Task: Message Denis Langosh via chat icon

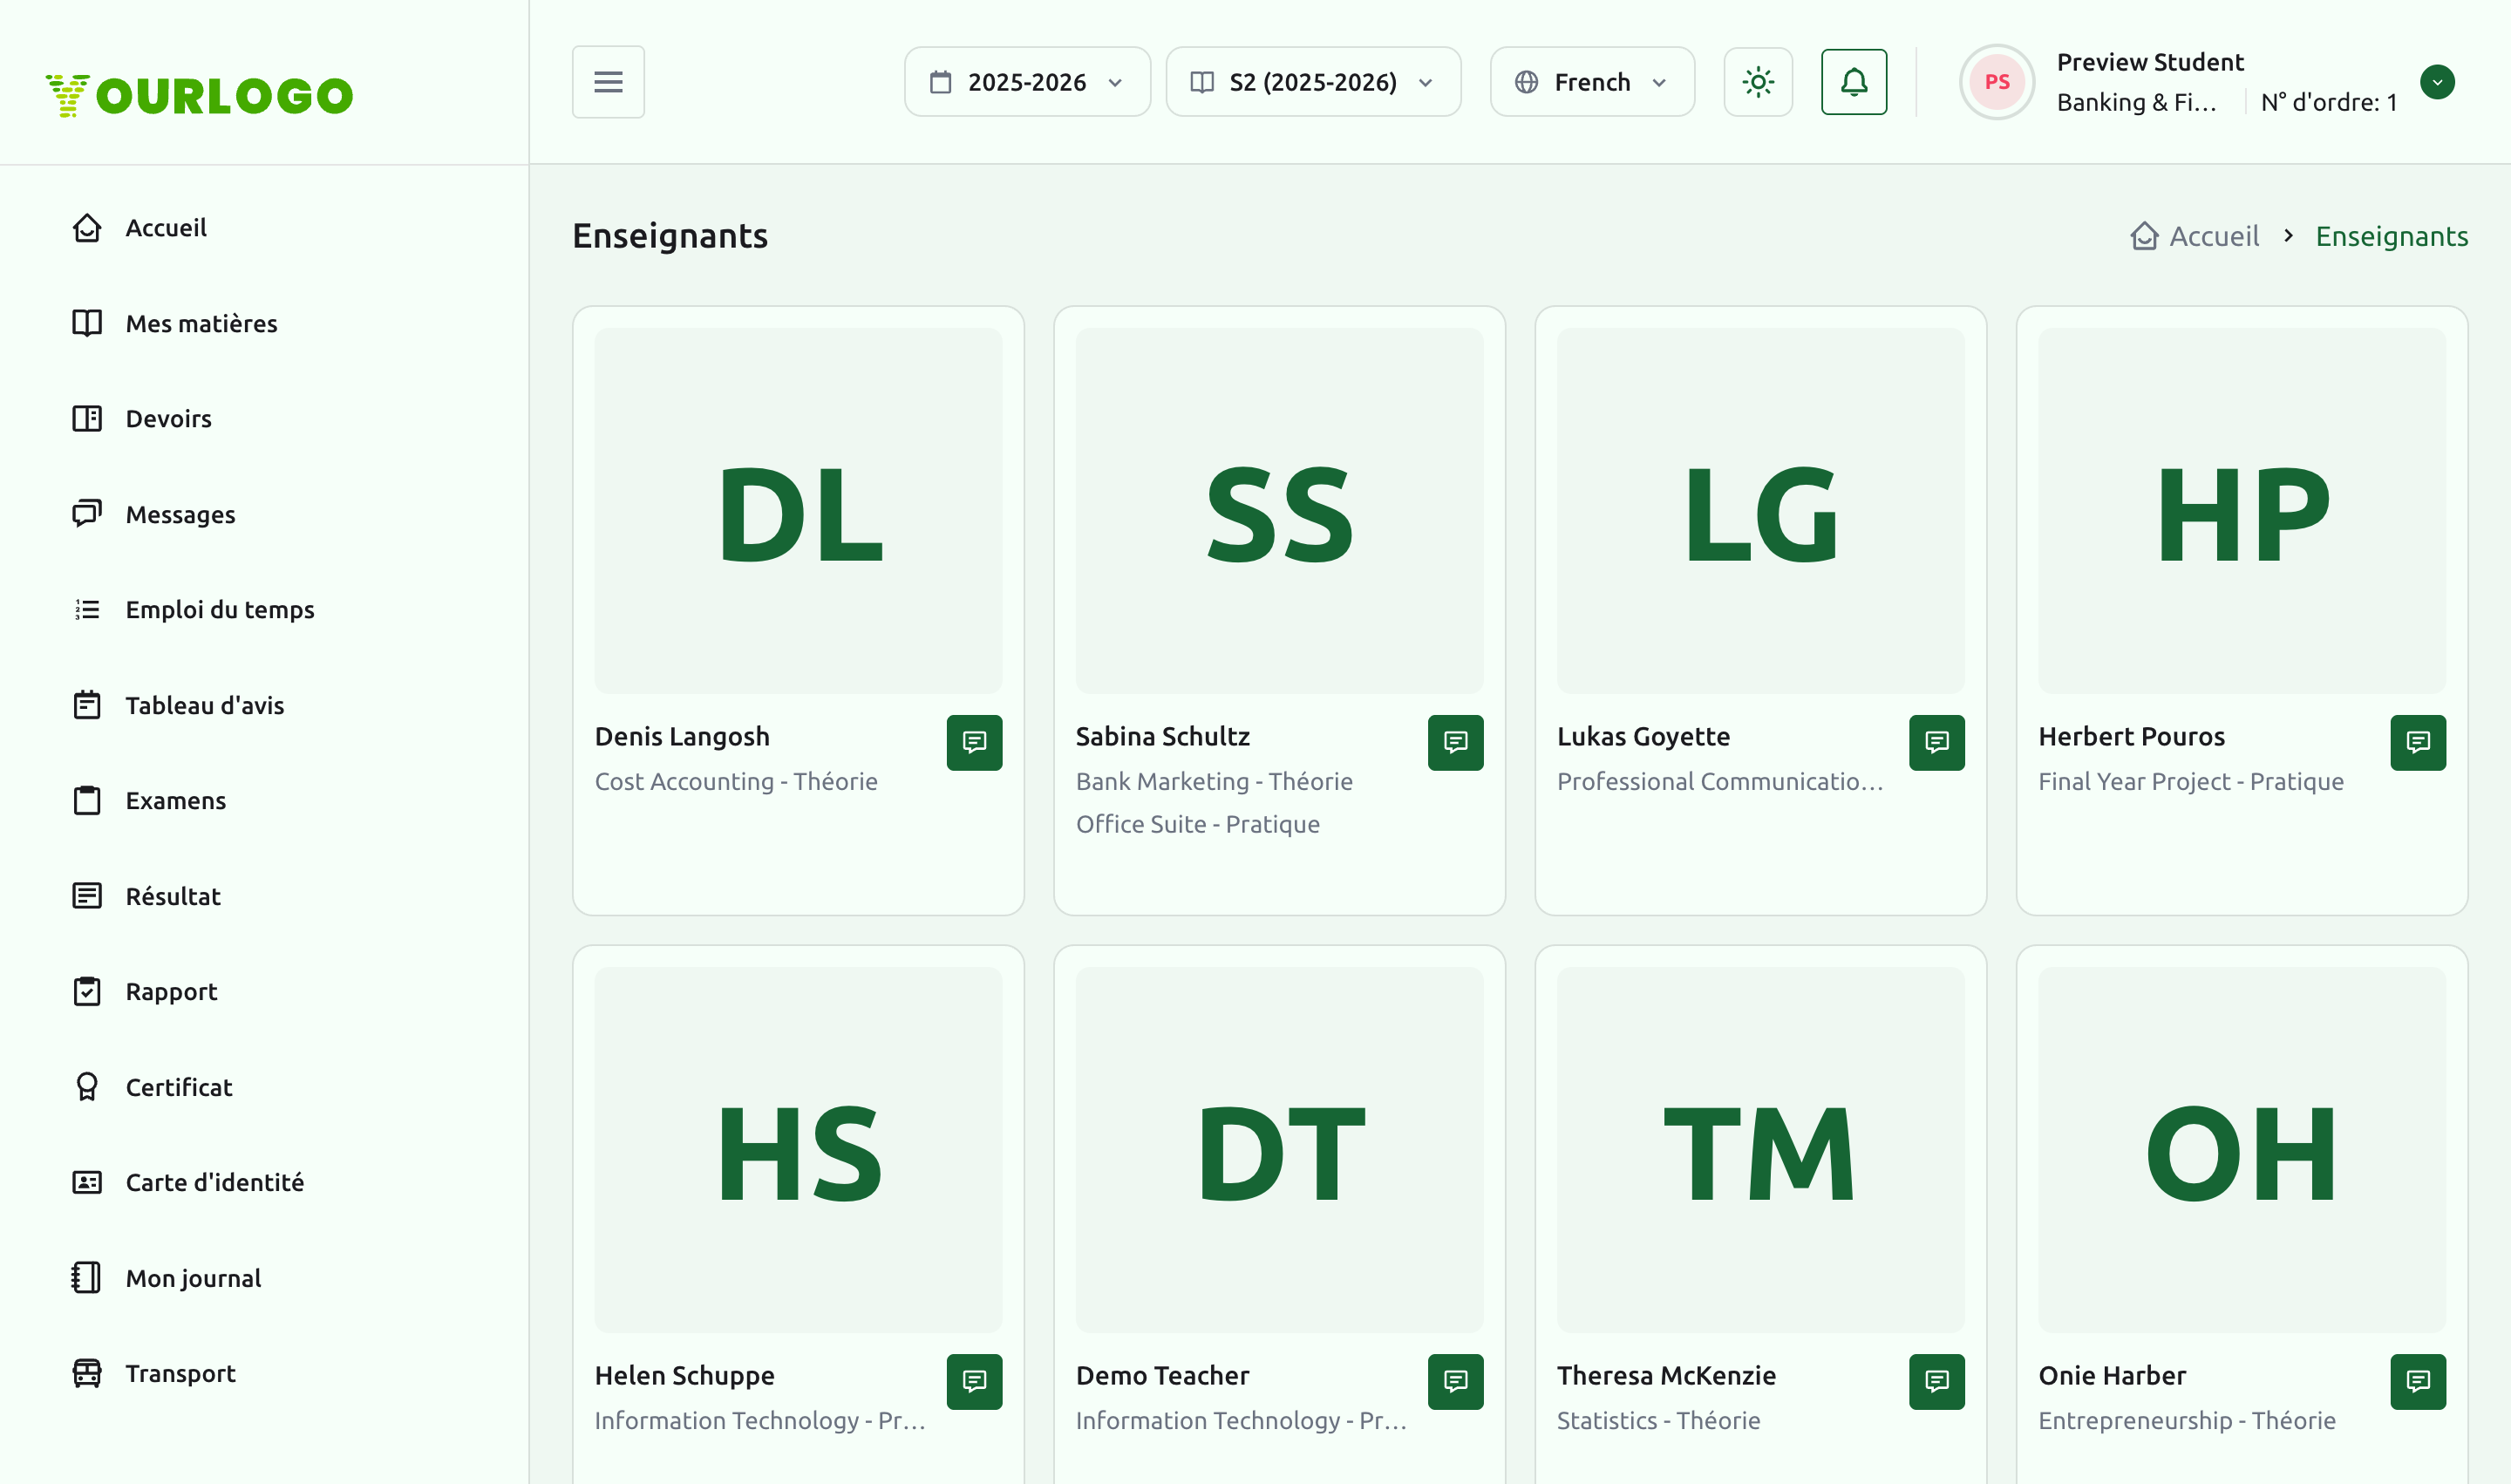Action: coord(974,742)
